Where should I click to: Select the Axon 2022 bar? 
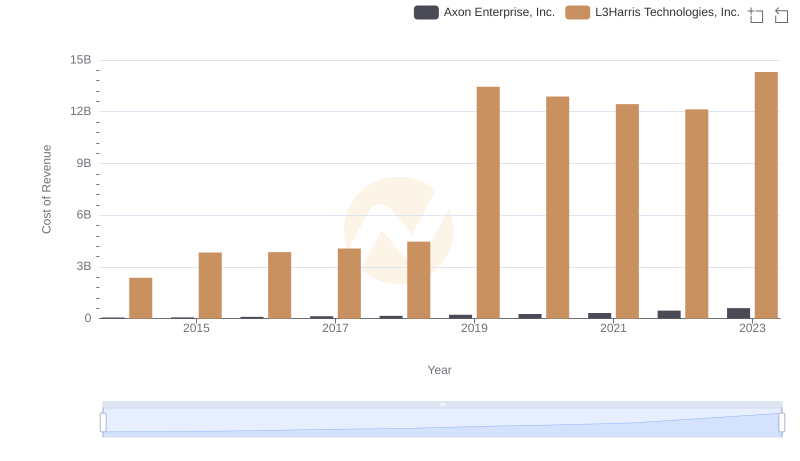coord(669,315)
